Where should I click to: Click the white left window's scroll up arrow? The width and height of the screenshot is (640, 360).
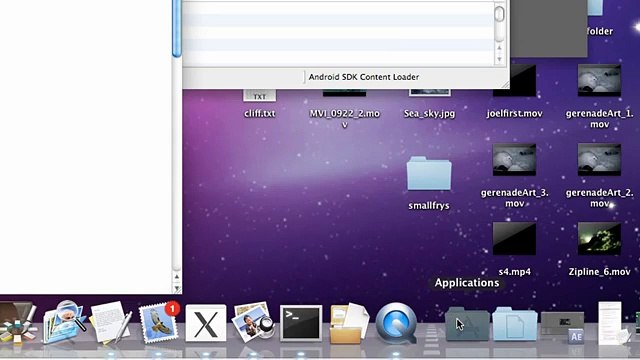click(x=177, y=277)
